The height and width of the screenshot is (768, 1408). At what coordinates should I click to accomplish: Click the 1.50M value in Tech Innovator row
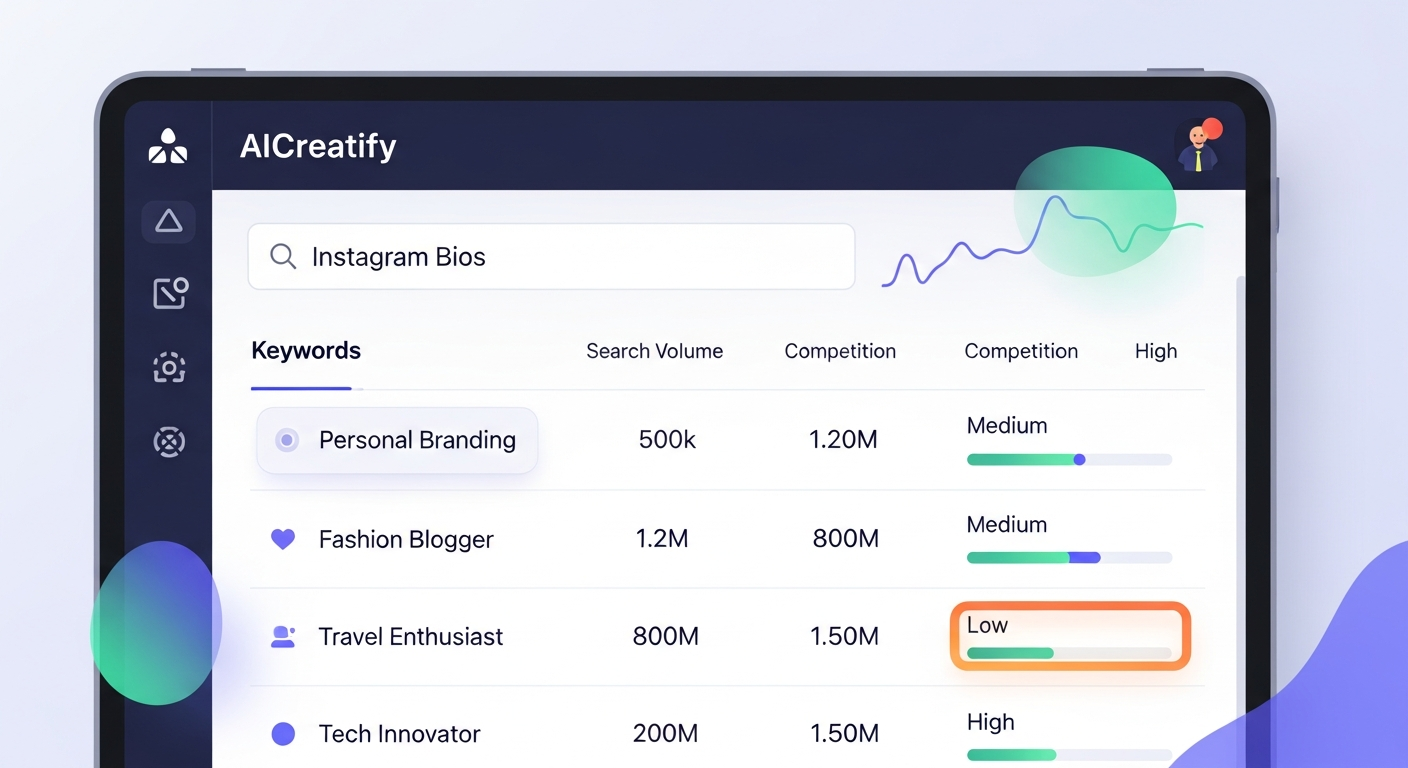[844, 734]
